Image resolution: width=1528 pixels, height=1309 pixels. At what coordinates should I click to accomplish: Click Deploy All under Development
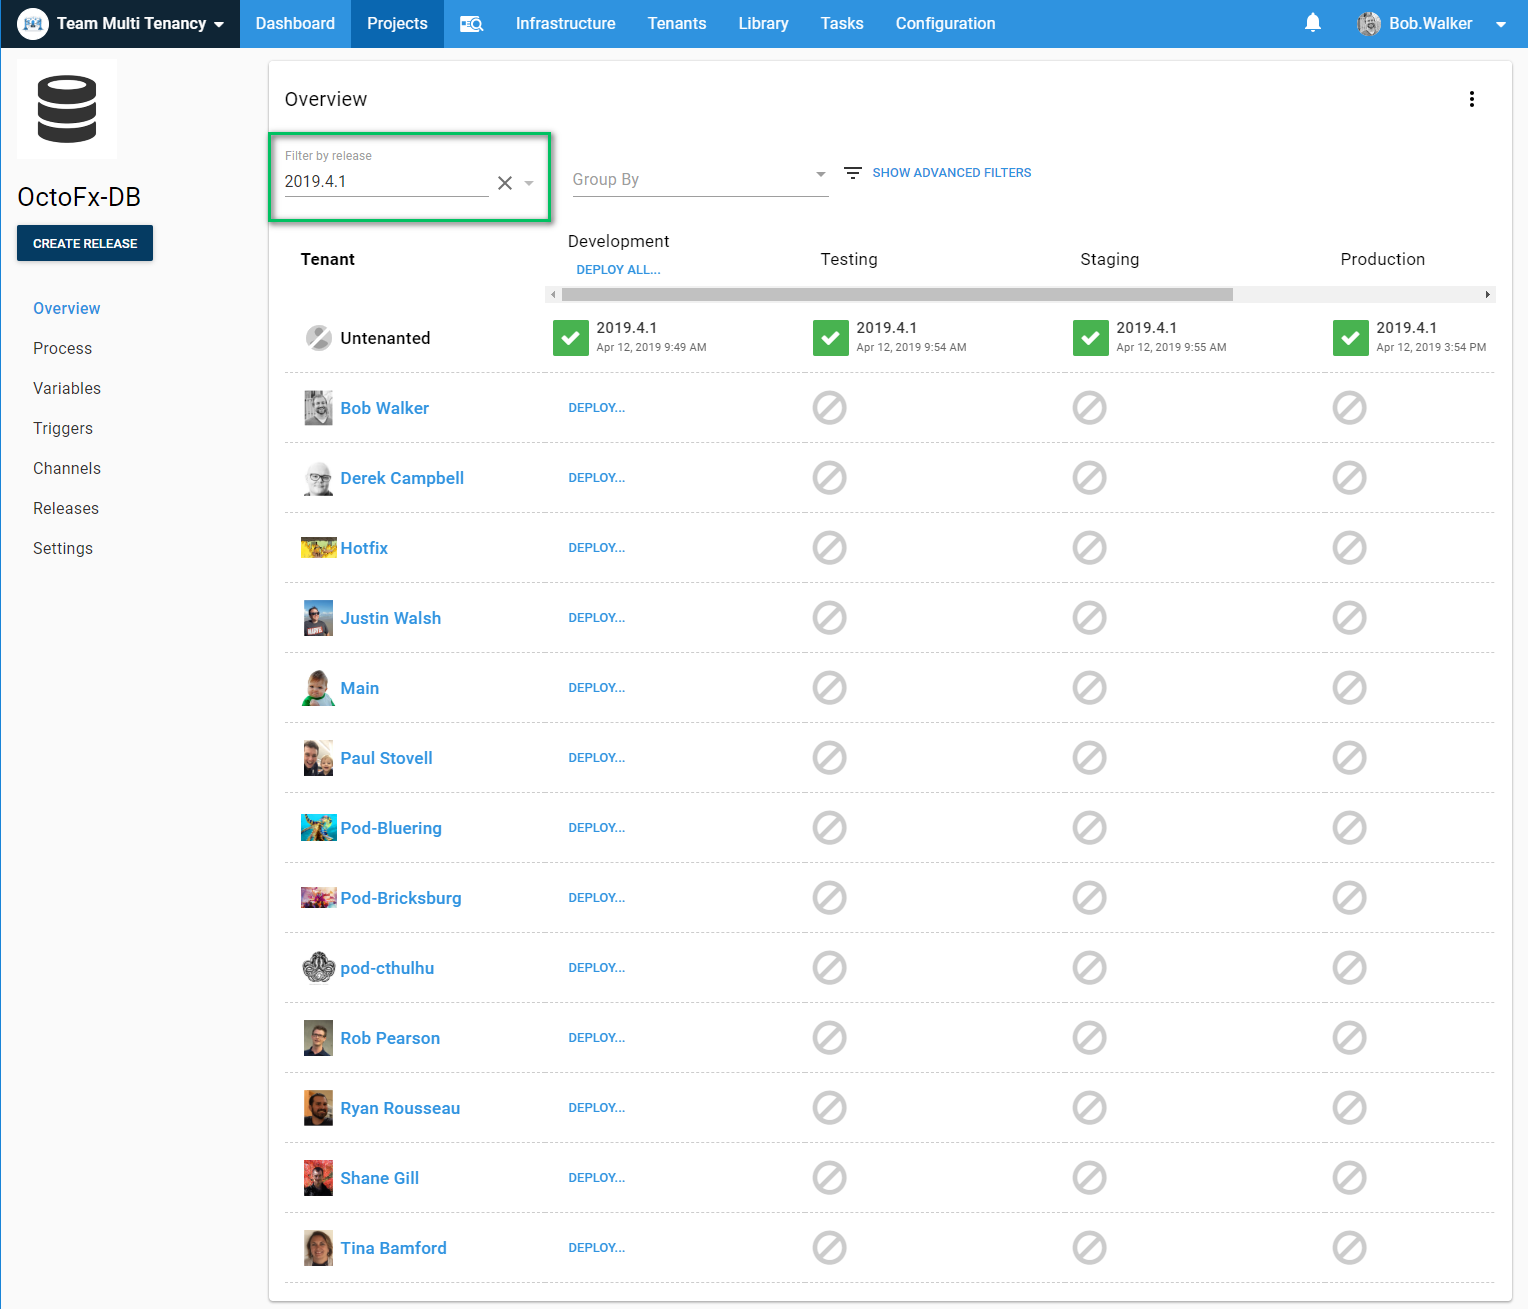(618, 270)
